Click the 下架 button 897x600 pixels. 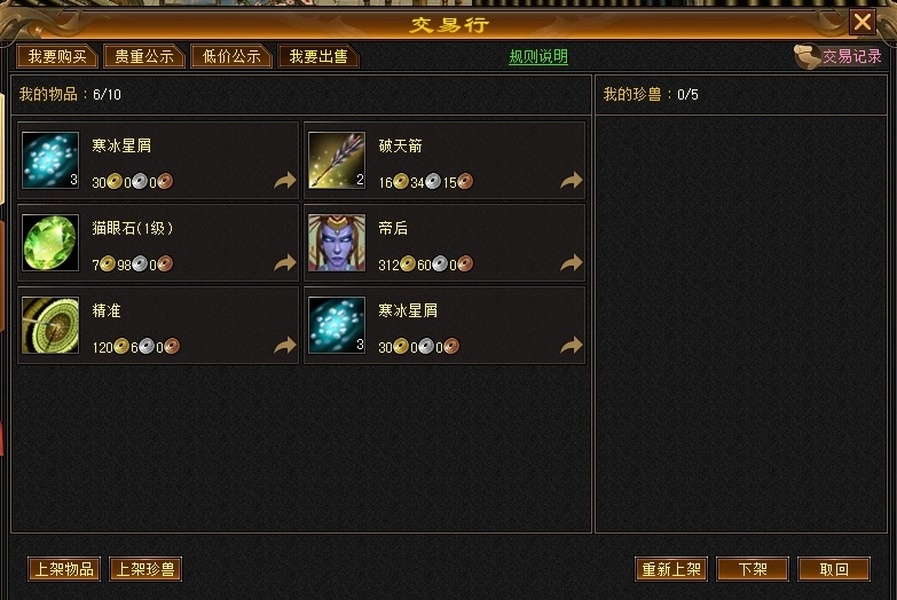click(x=752, y=569)
